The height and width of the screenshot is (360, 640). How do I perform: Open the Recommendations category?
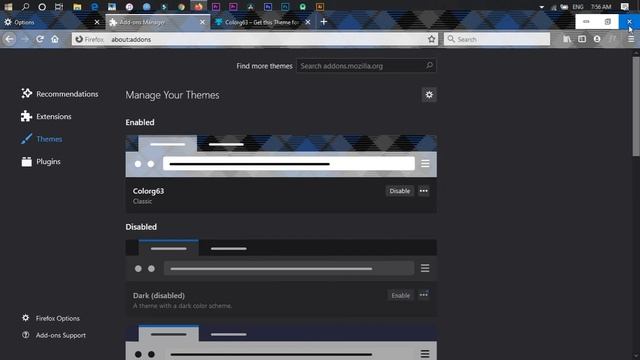[x=60, y=94]
